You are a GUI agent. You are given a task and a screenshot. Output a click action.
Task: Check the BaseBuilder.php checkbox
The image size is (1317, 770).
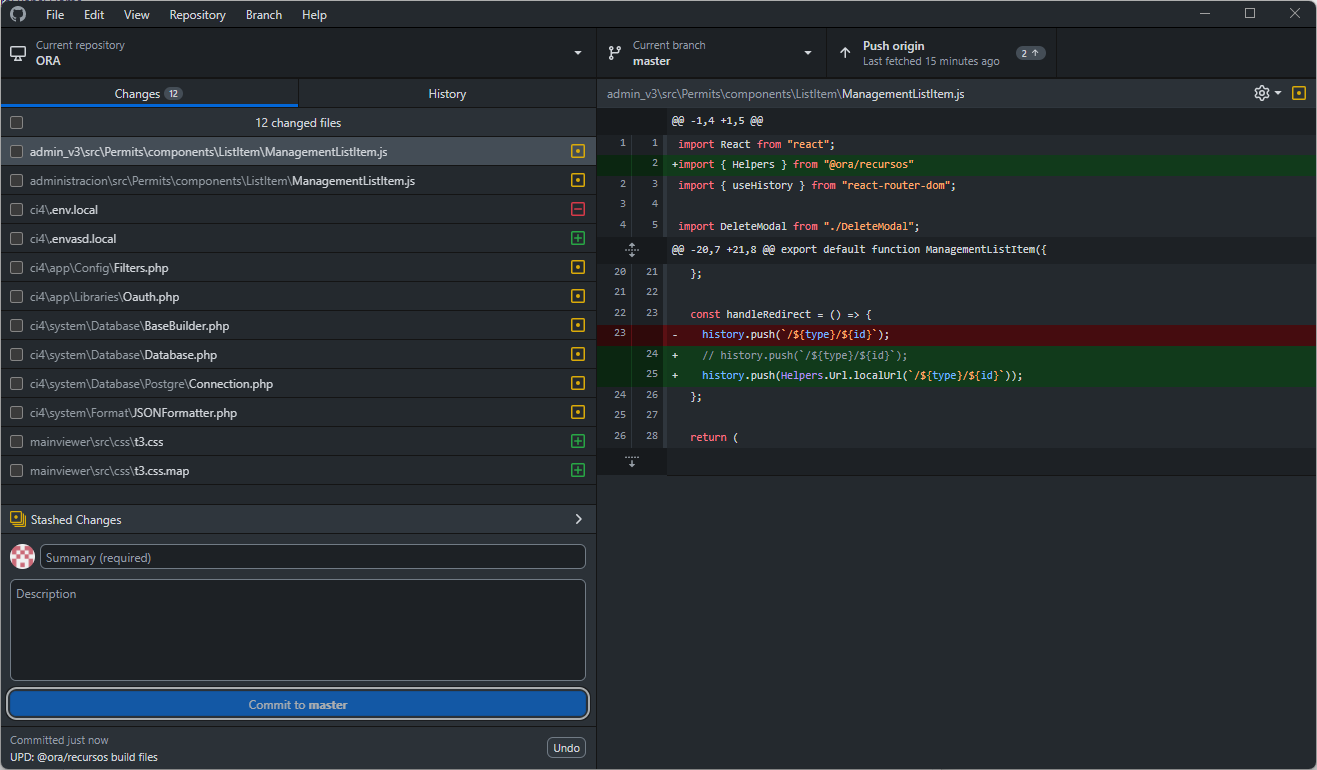tap(17, 326)
